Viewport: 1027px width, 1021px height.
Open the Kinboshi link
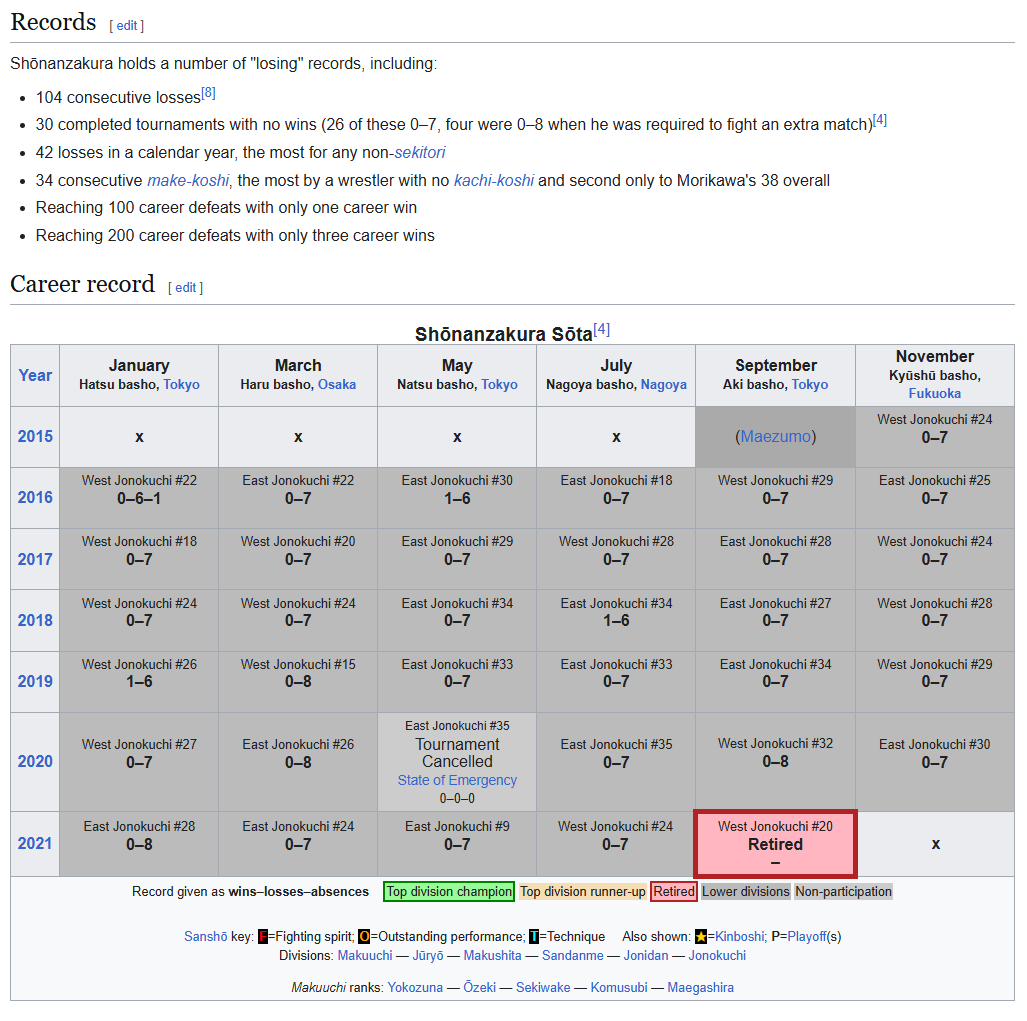point(739,937)
